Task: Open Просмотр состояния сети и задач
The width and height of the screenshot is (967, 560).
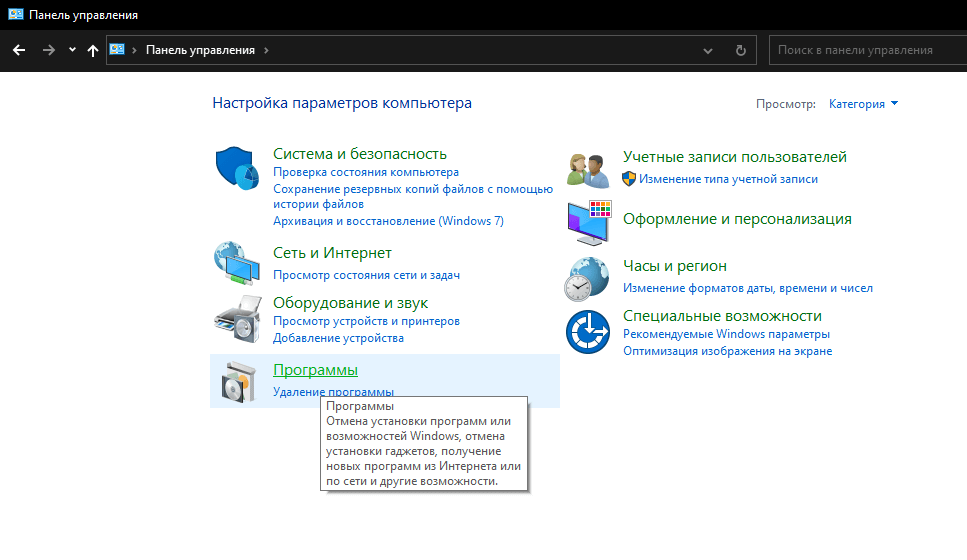Action: click(366, 275)
